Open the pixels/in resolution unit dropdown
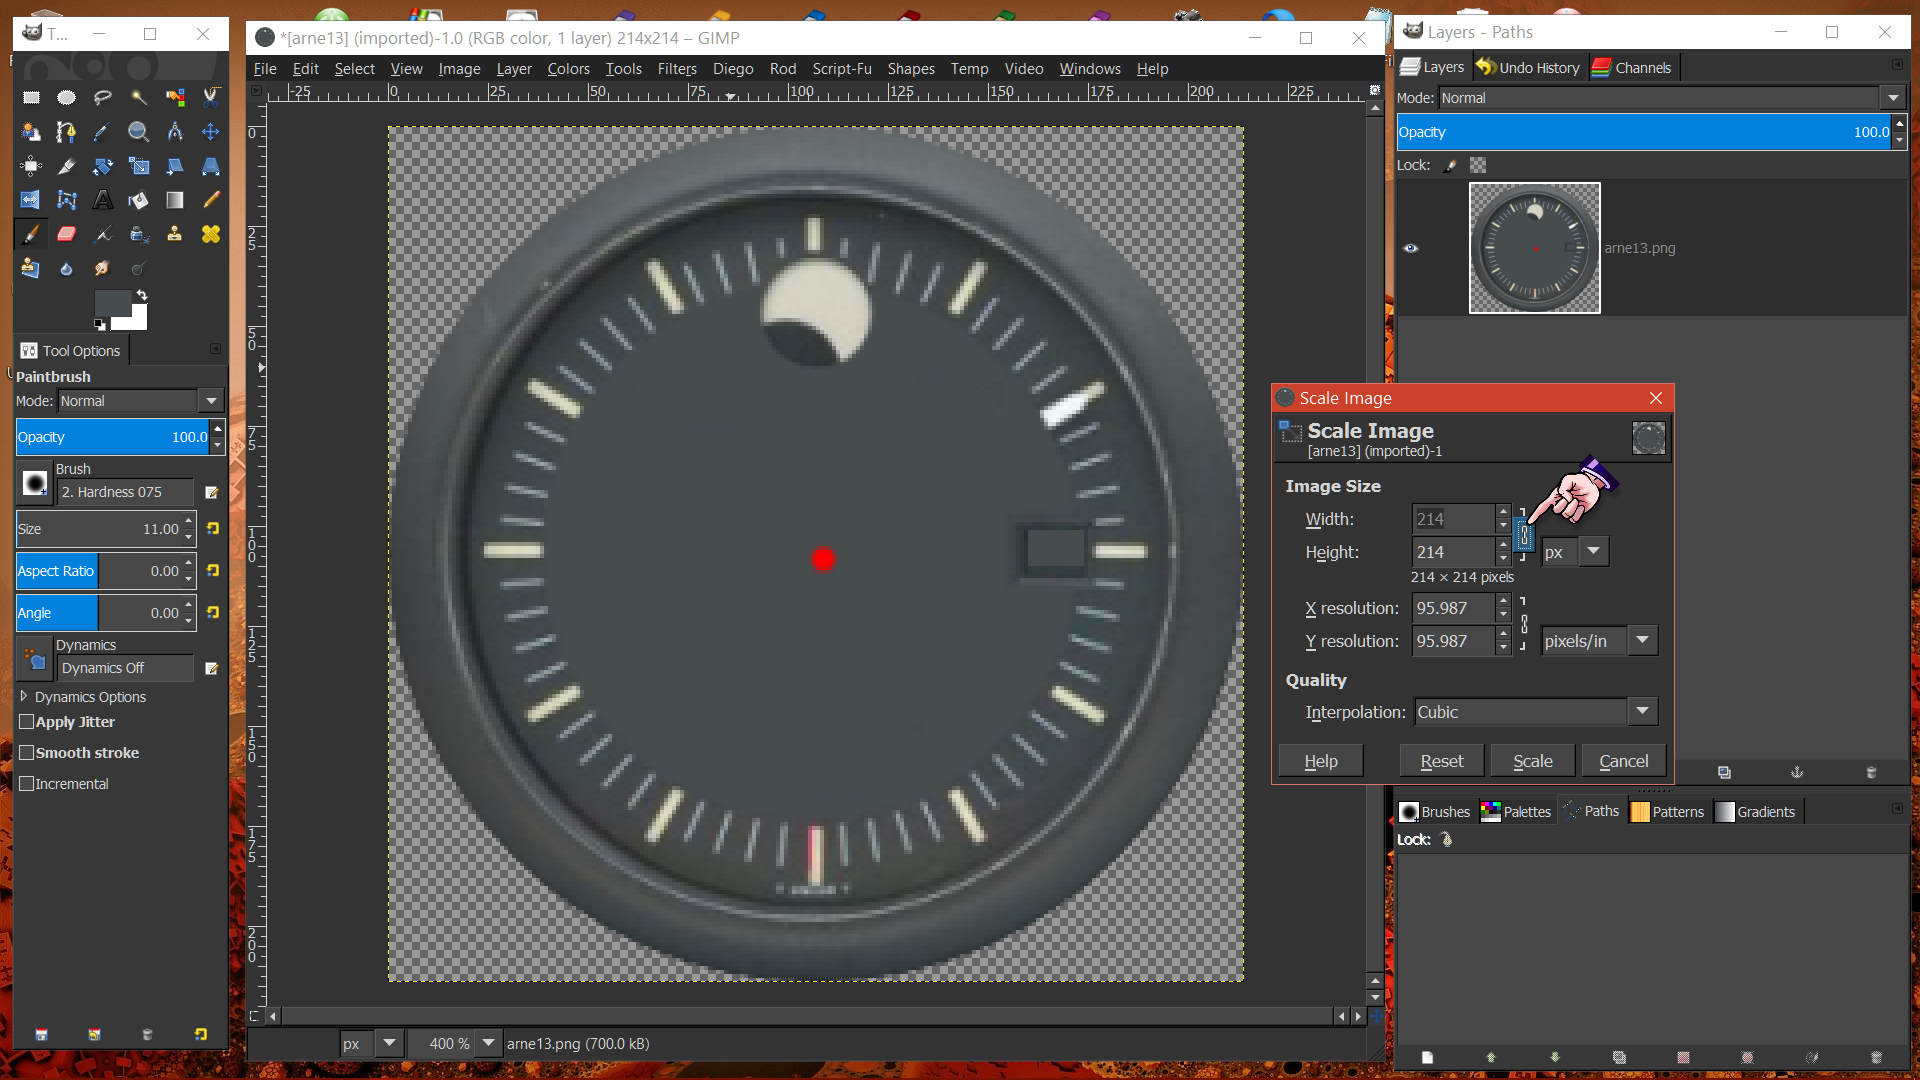 click(x=1642, y=640)
